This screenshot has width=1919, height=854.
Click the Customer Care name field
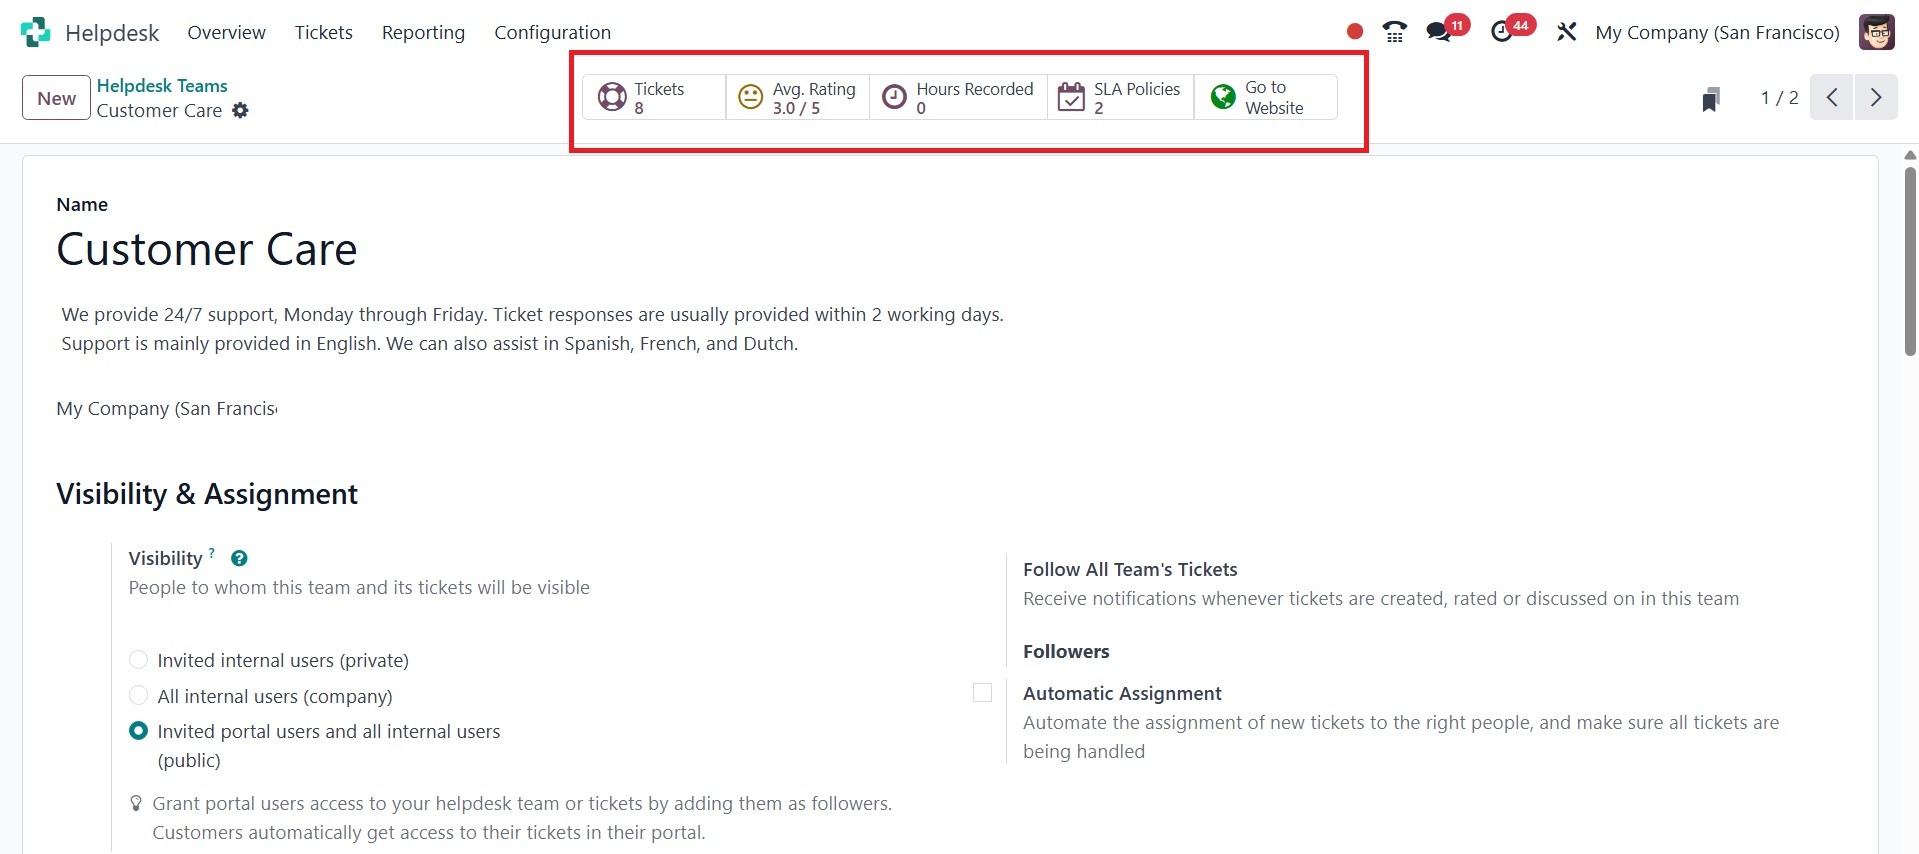coord(207,249)
